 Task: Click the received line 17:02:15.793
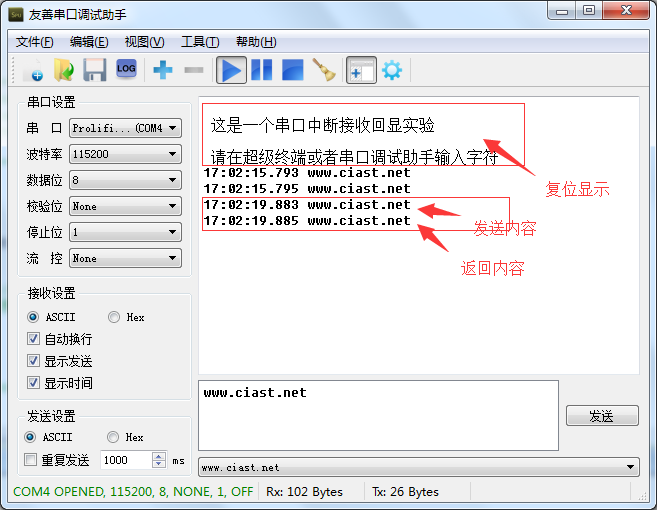(x=307, y=173)
